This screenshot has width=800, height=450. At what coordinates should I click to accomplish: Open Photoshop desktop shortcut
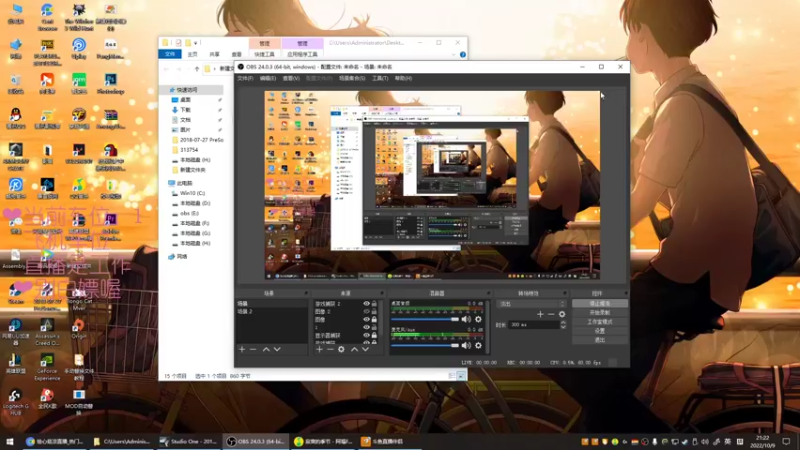point(110,84)
